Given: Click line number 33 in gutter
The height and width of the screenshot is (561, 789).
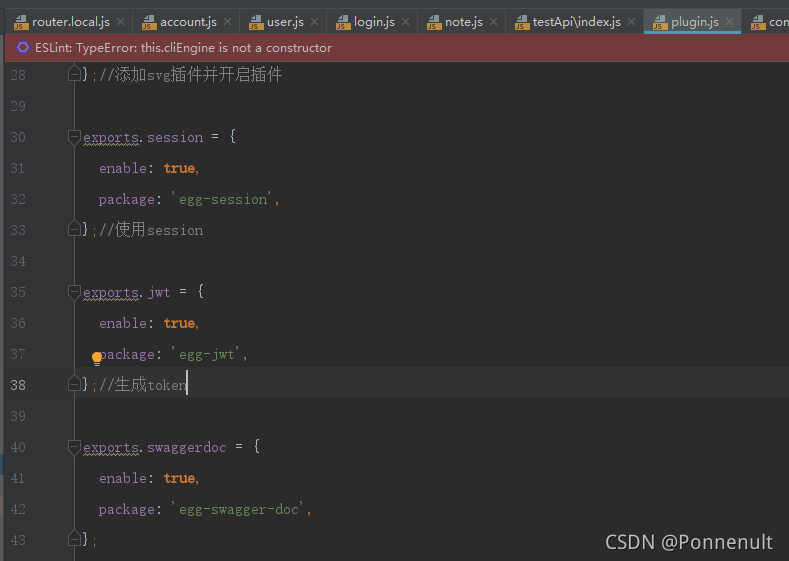Looking at the screenshot, I should point(18,230).
